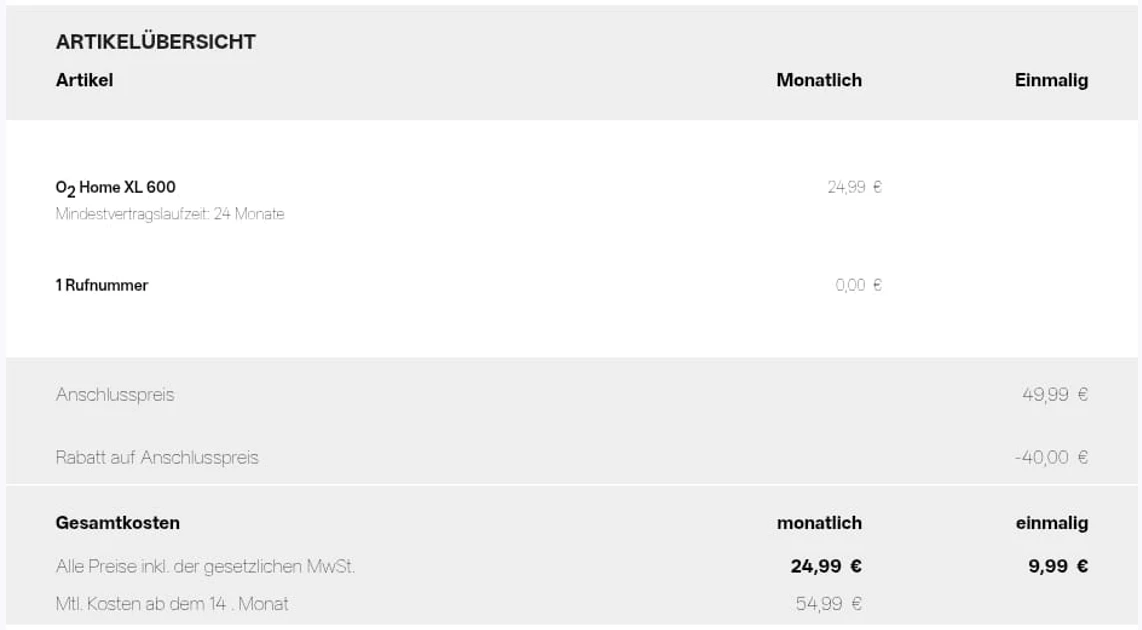Select the einmalig label in Gesamtkosten row
This screenshot has width=1142, height=630.
click(x=1051, y=523)
